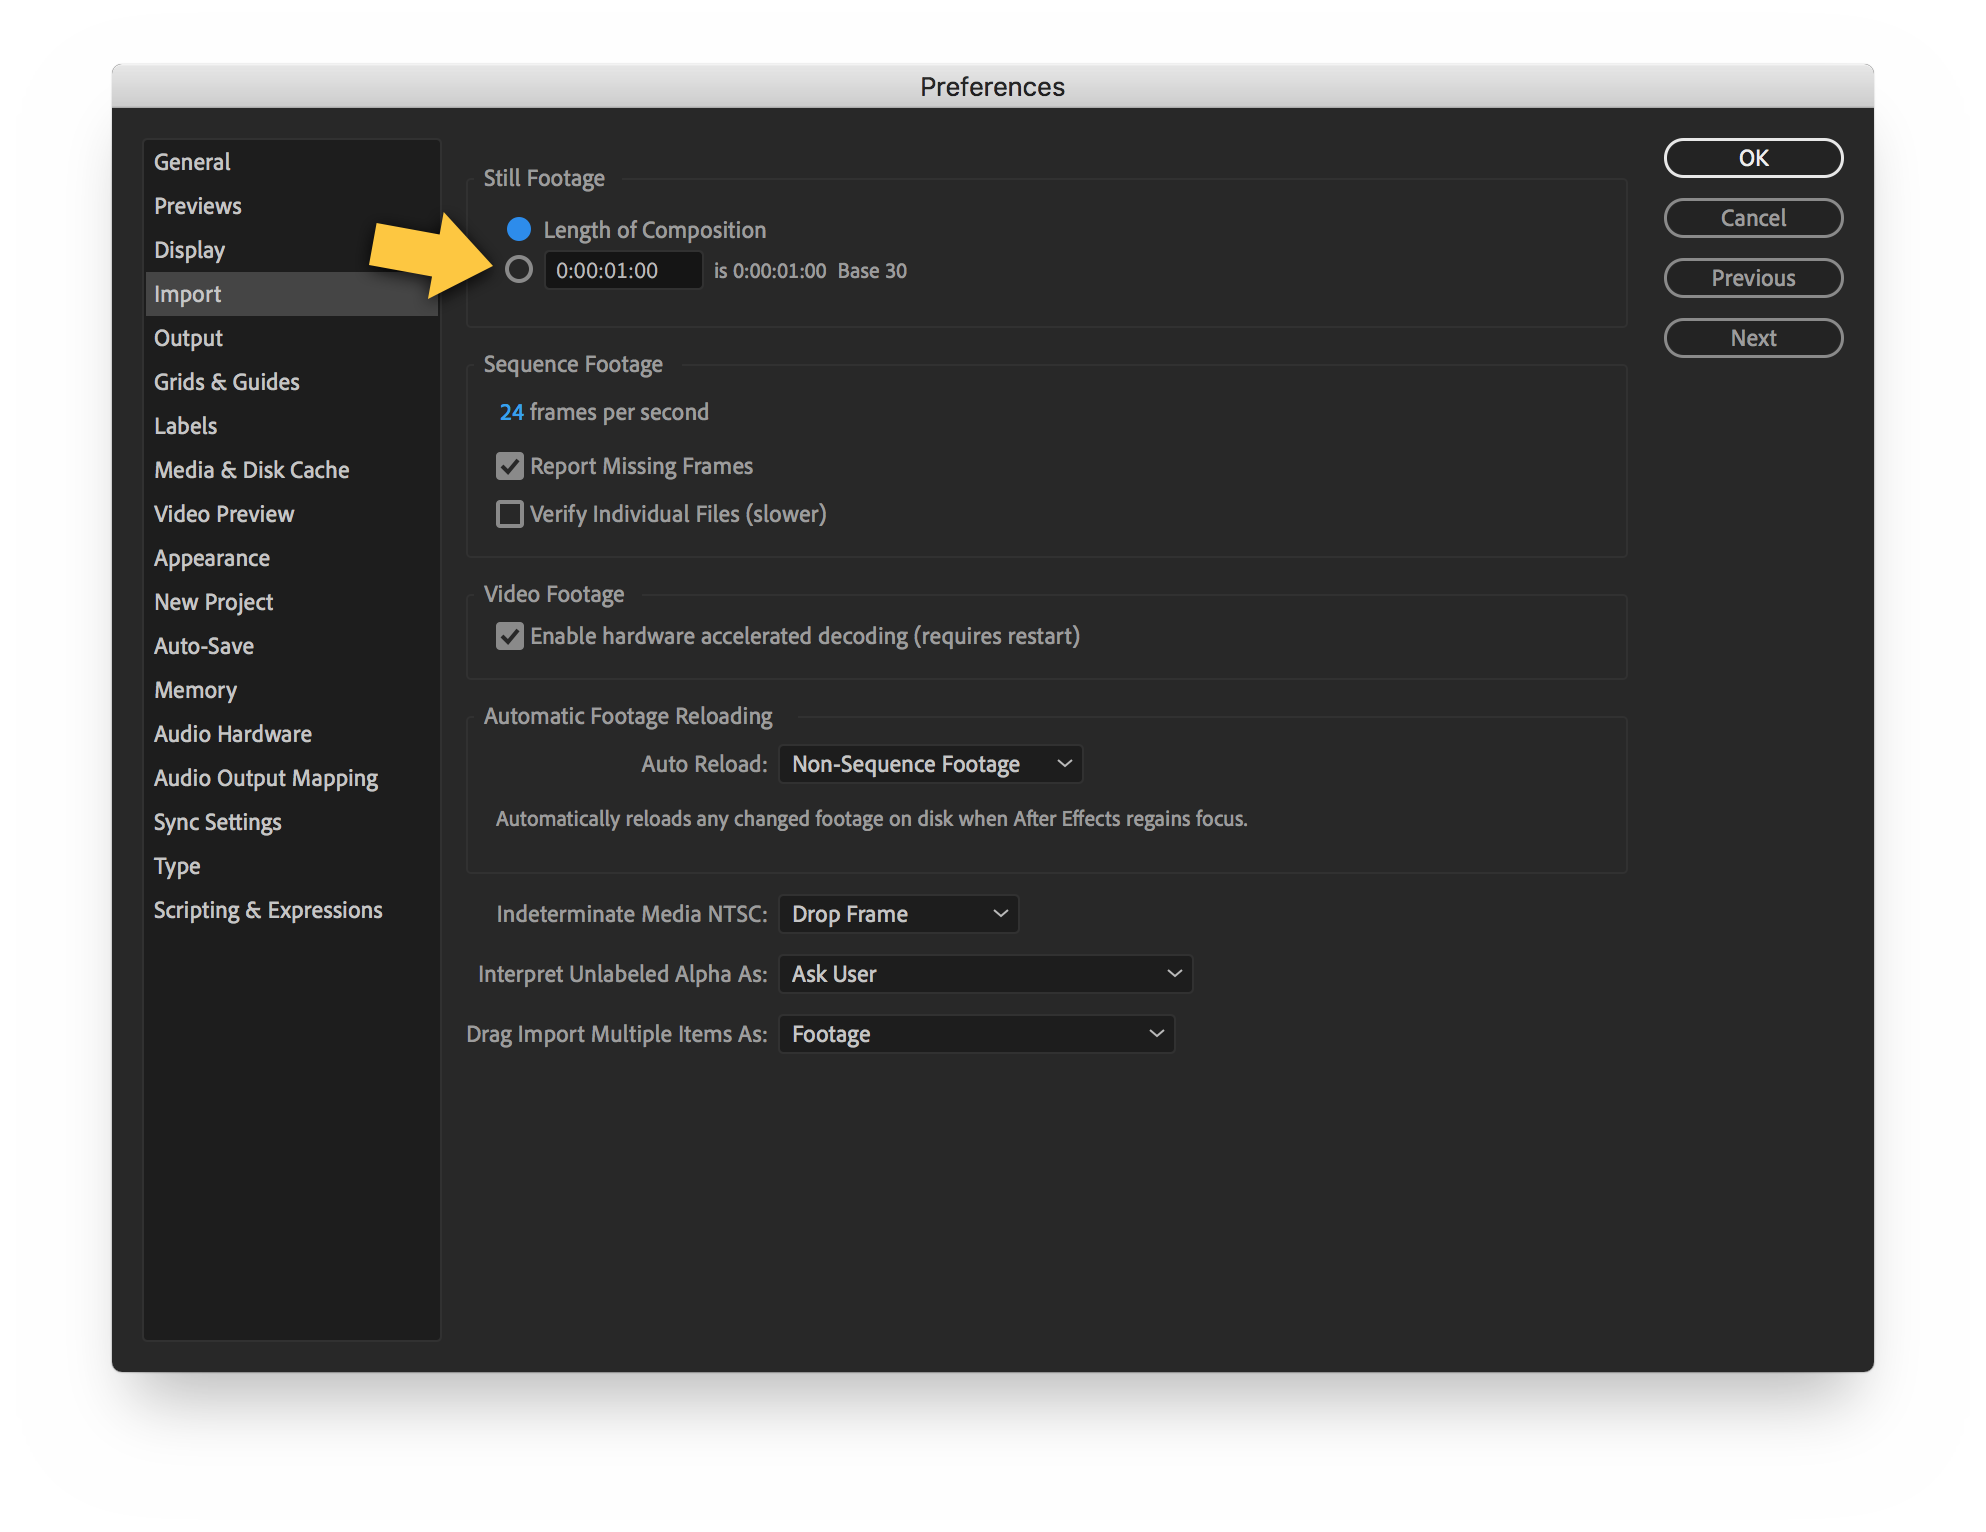This screenshot has height=1532, width=1986.
Task: Select the Length of Composition radio button
Action: [x=520, y=229]
